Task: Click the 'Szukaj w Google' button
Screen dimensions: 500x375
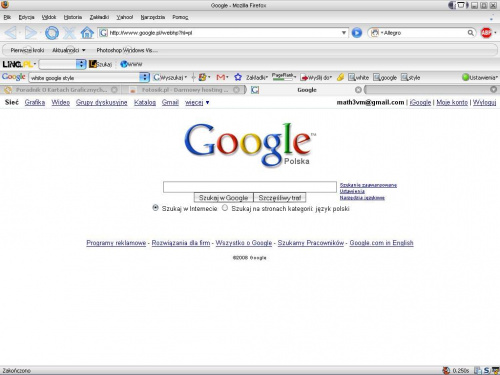Action: point(223,198)
